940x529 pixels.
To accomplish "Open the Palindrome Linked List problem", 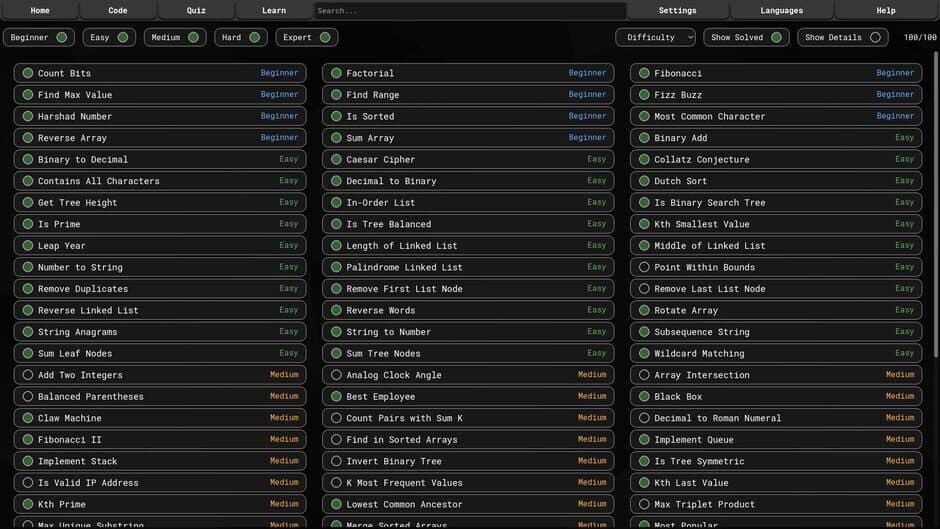I will (468, 267).
